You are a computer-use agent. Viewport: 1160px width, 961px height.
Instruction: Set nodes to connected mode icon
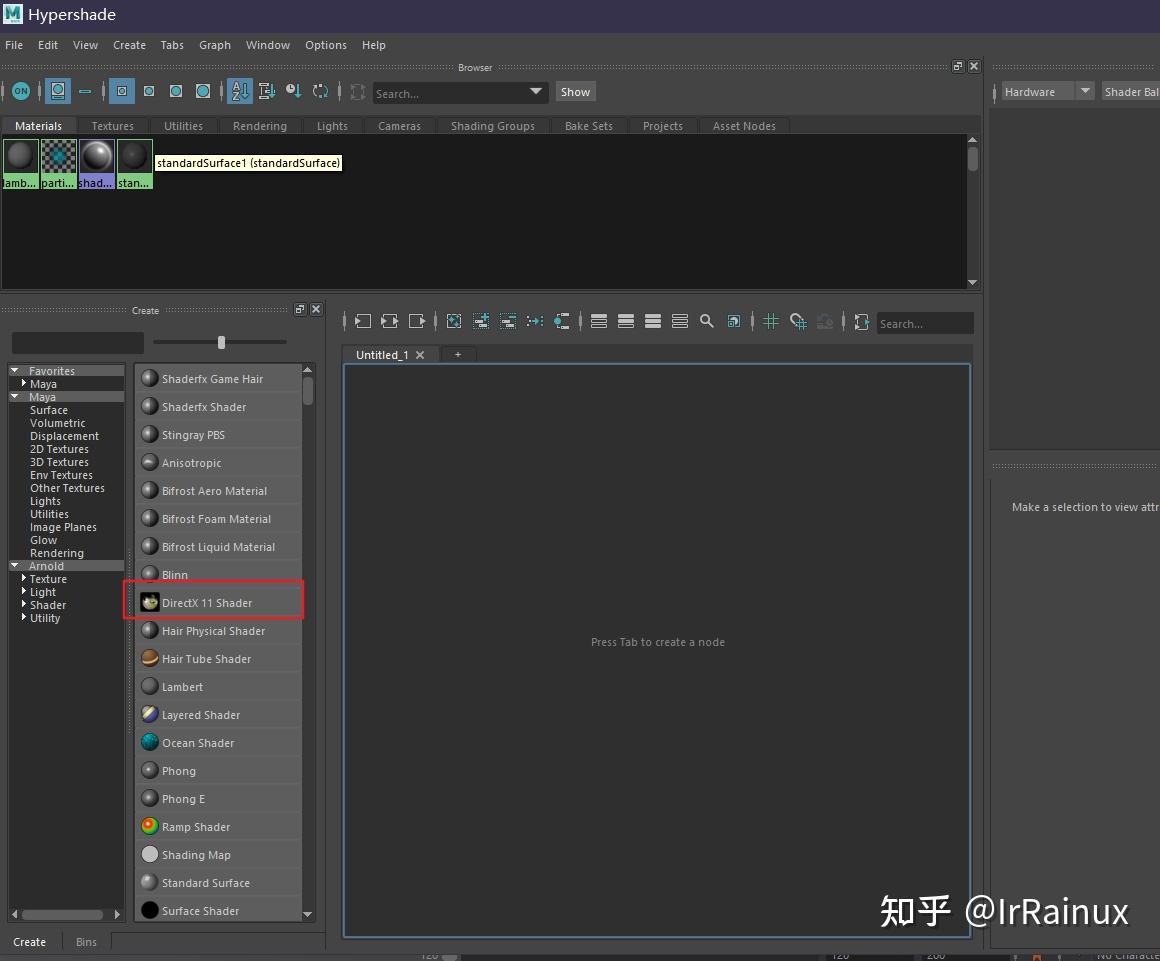point(626,321)
